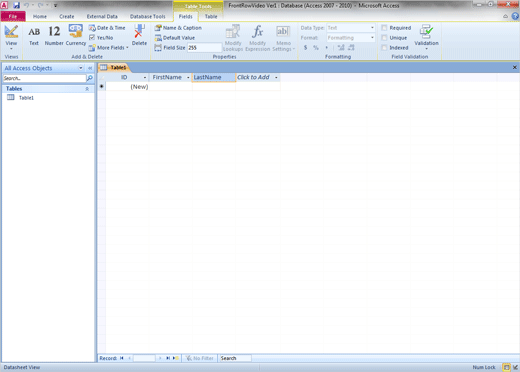Image resolution: width=520 pixels, height=372 pixels.
Task: Apply percent format
Action: pos(316,48)
